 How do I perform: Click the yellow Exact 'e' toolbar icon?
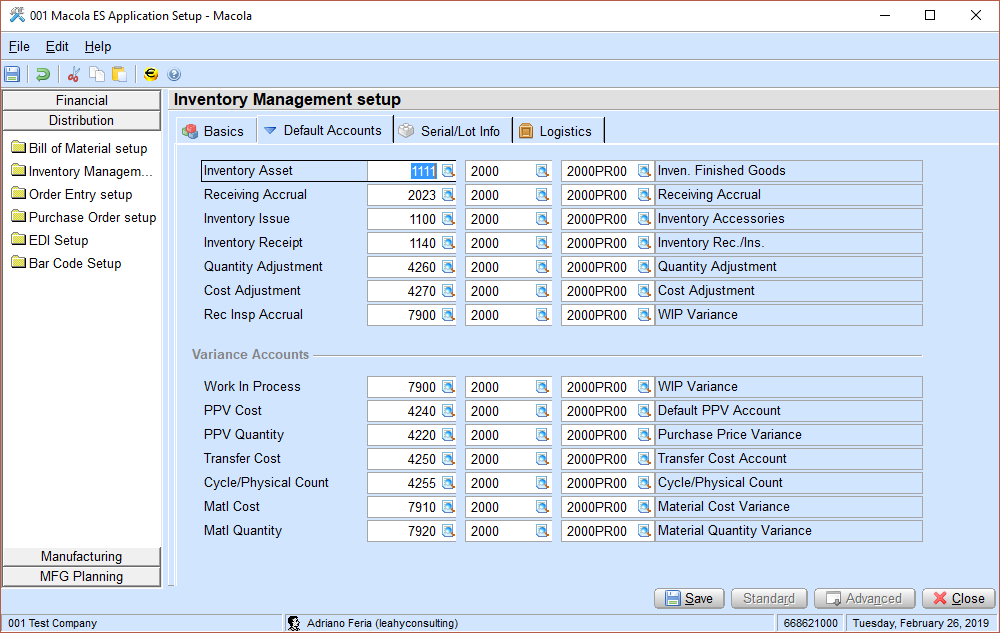[151, 74]
